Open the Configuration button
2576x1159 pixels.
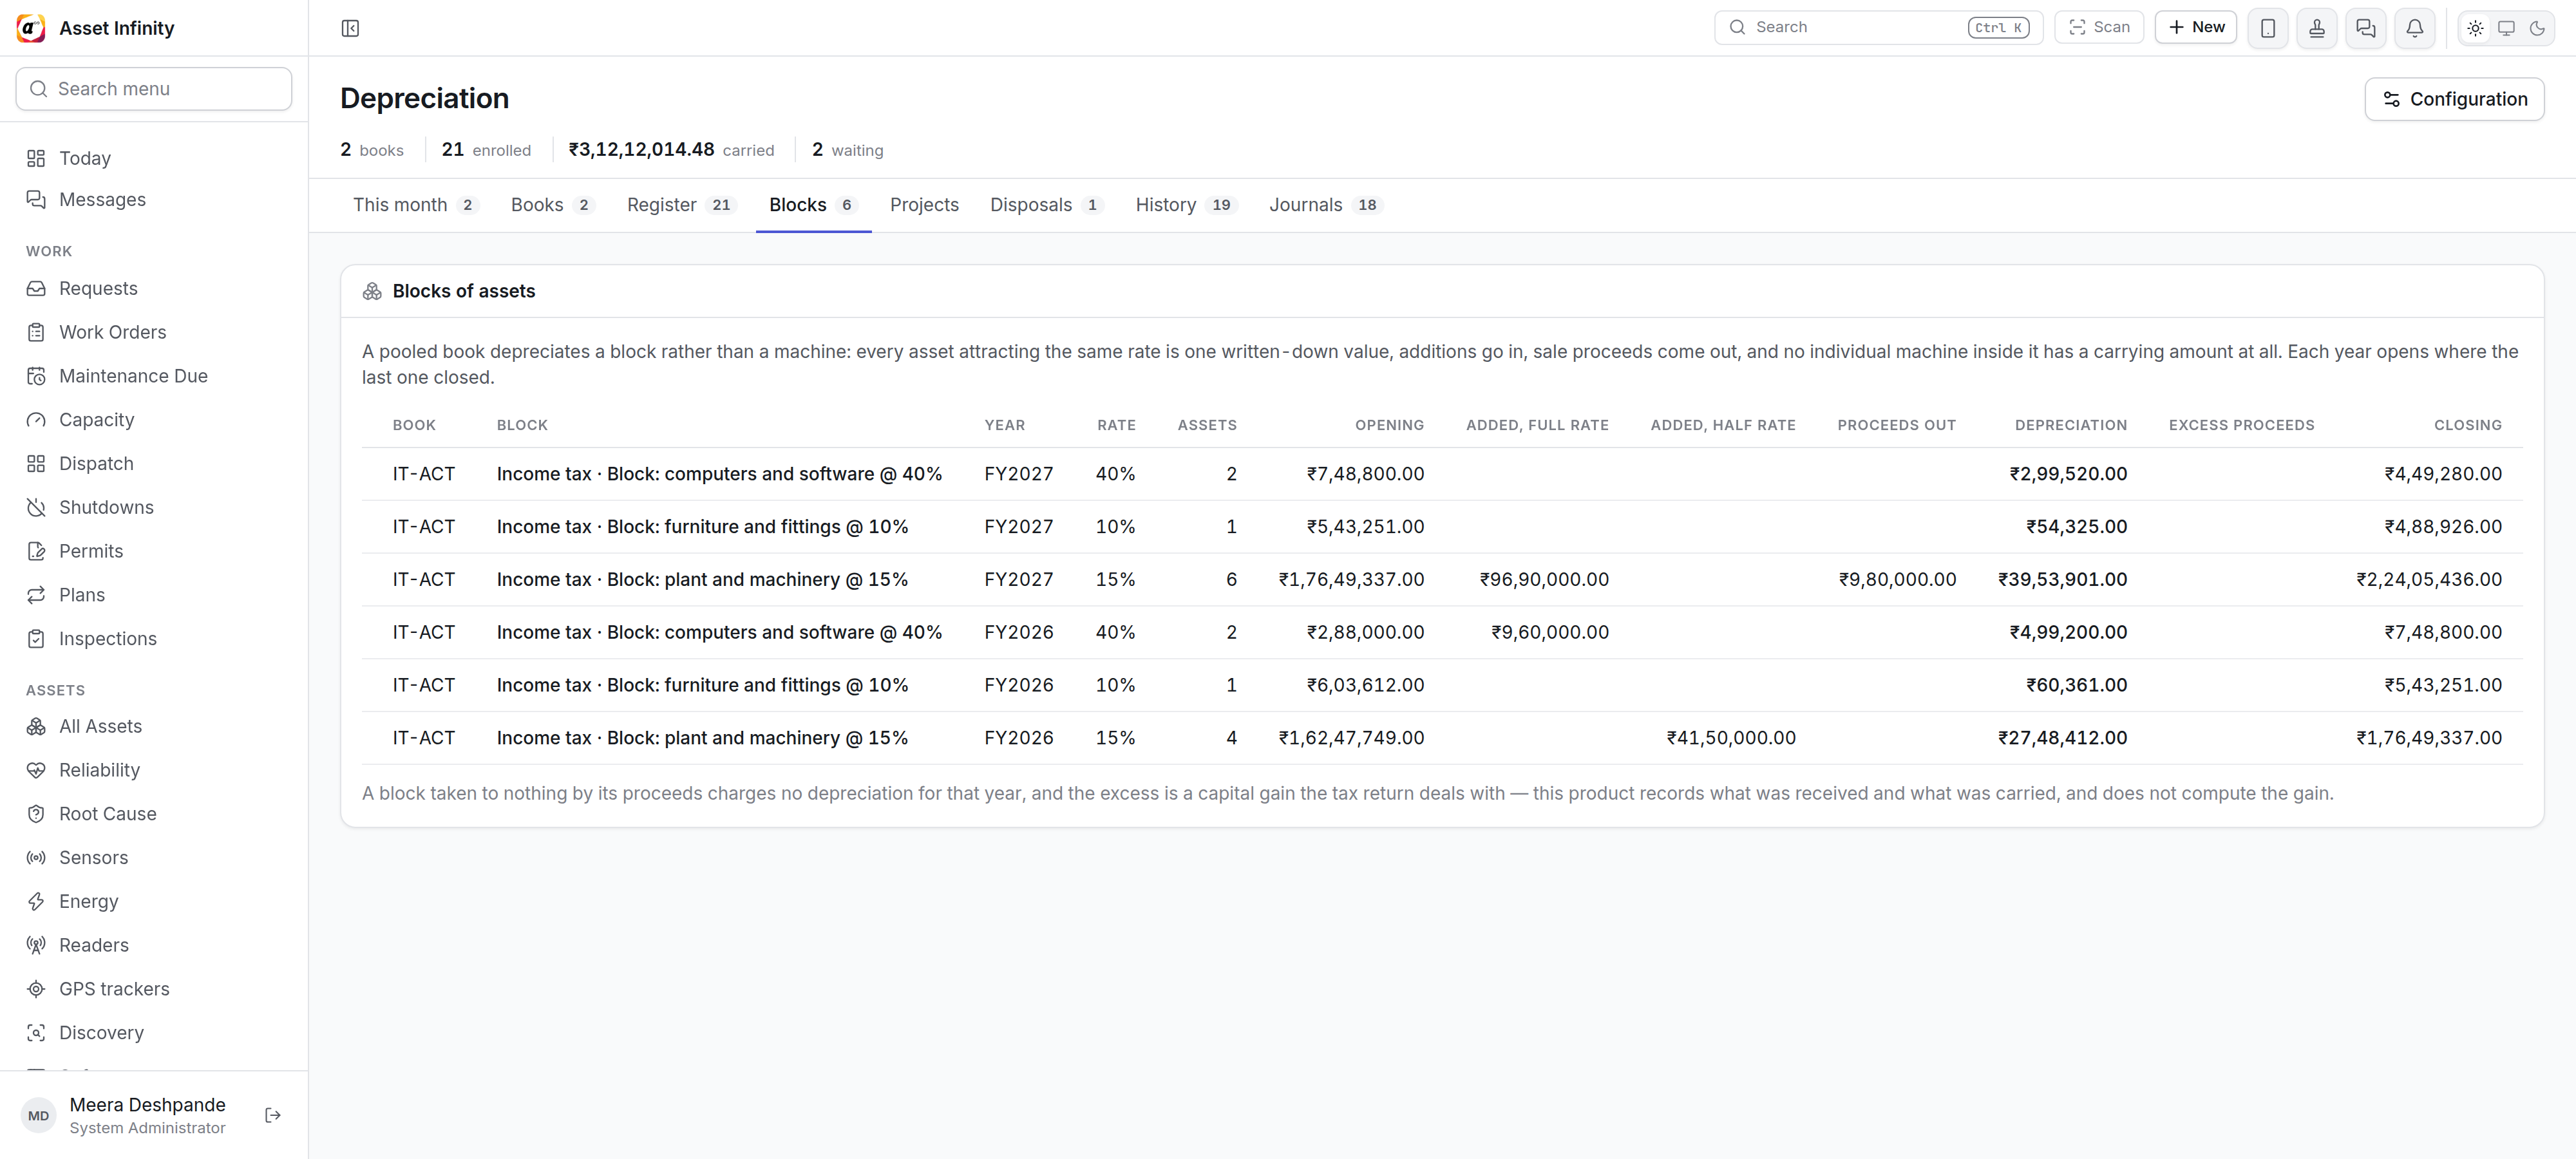[2454, 99]
